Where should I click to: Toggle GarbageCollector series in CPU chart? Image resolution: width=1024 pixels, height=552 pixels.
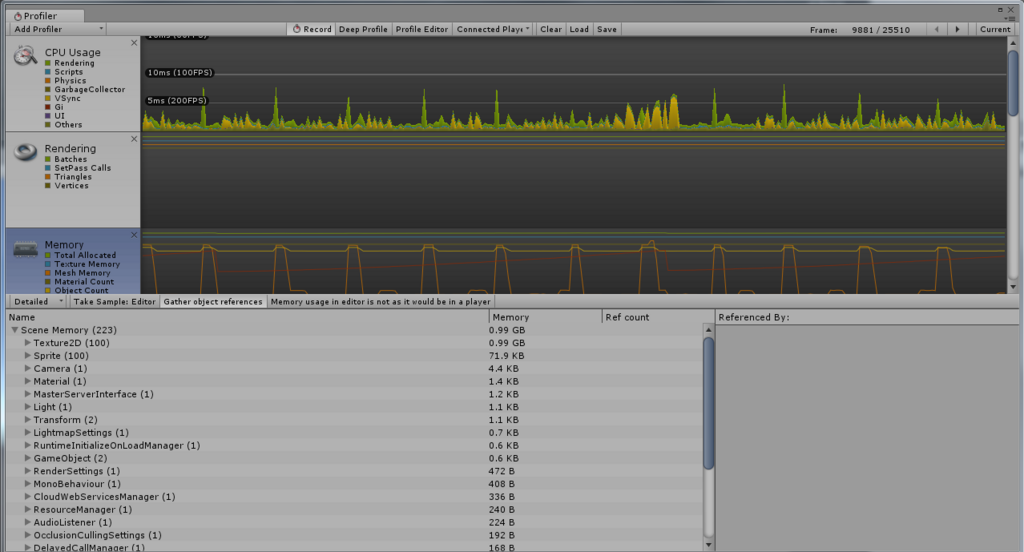(x=48, y=89)
